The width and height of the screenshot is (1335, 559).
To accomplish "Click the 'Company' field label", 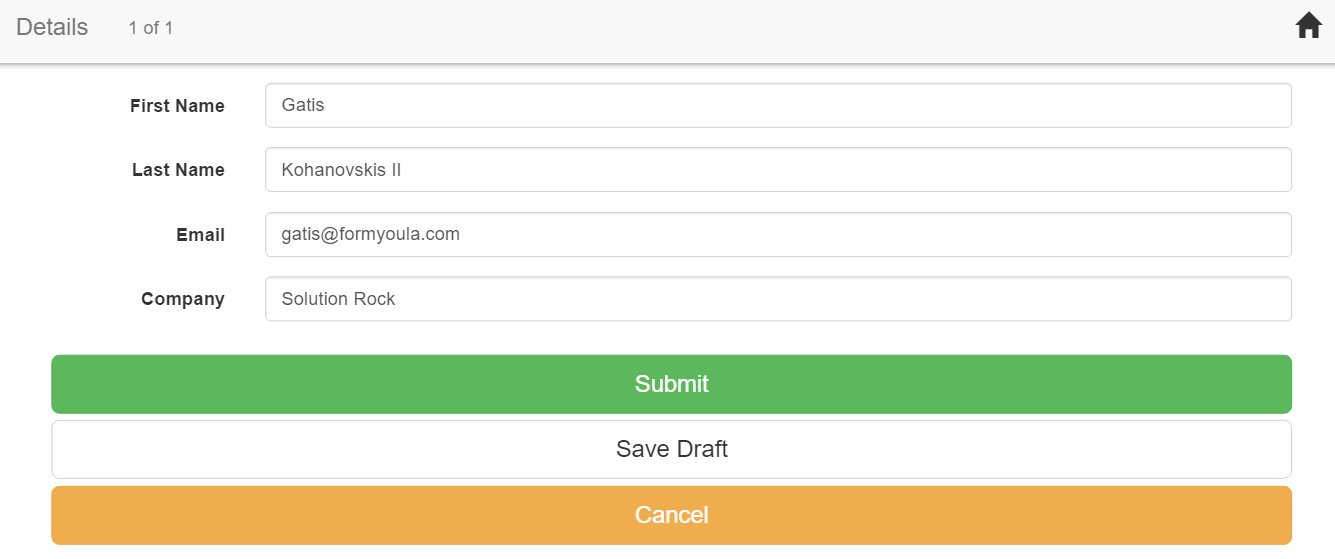I will pos(182,299).
